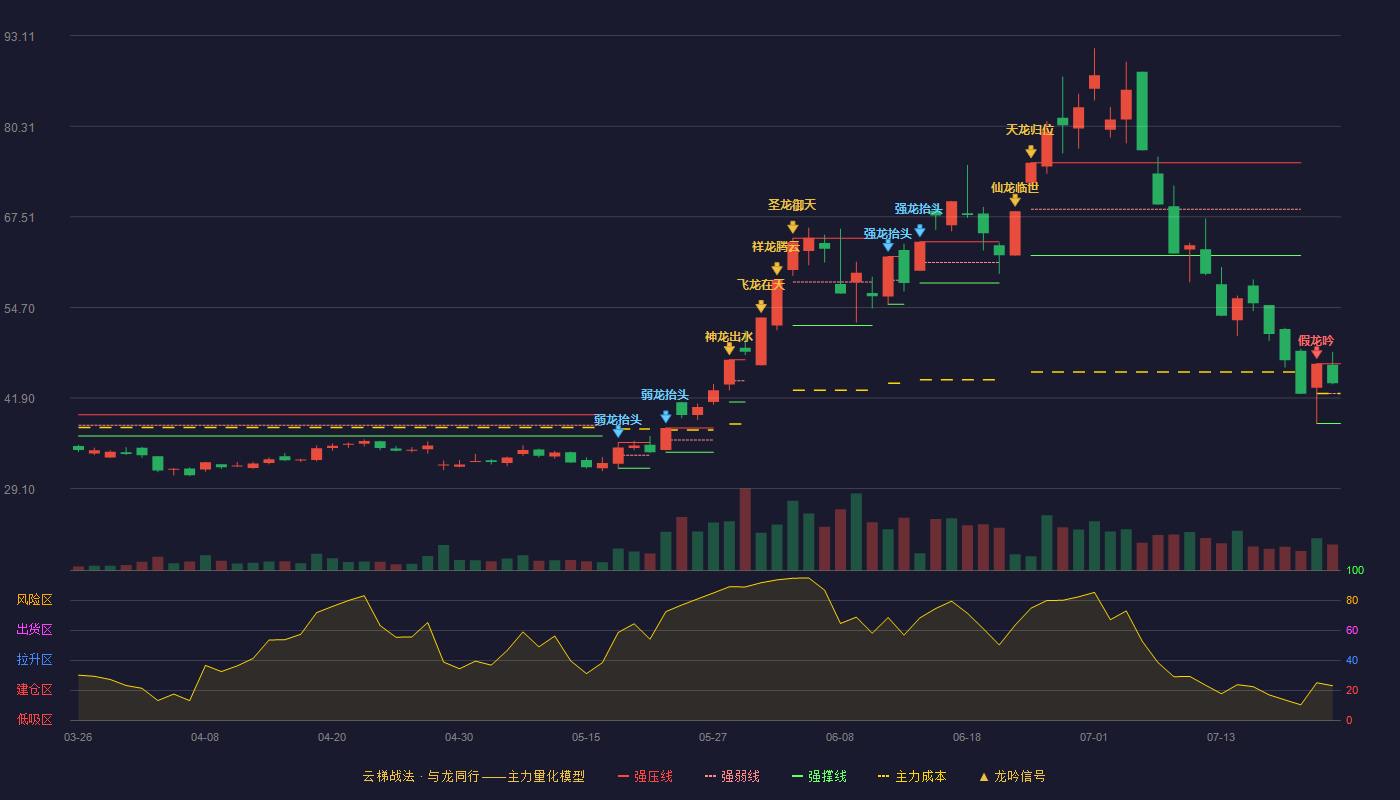
Task: Click the red 20 indicator axis label
Action: 1352,690
